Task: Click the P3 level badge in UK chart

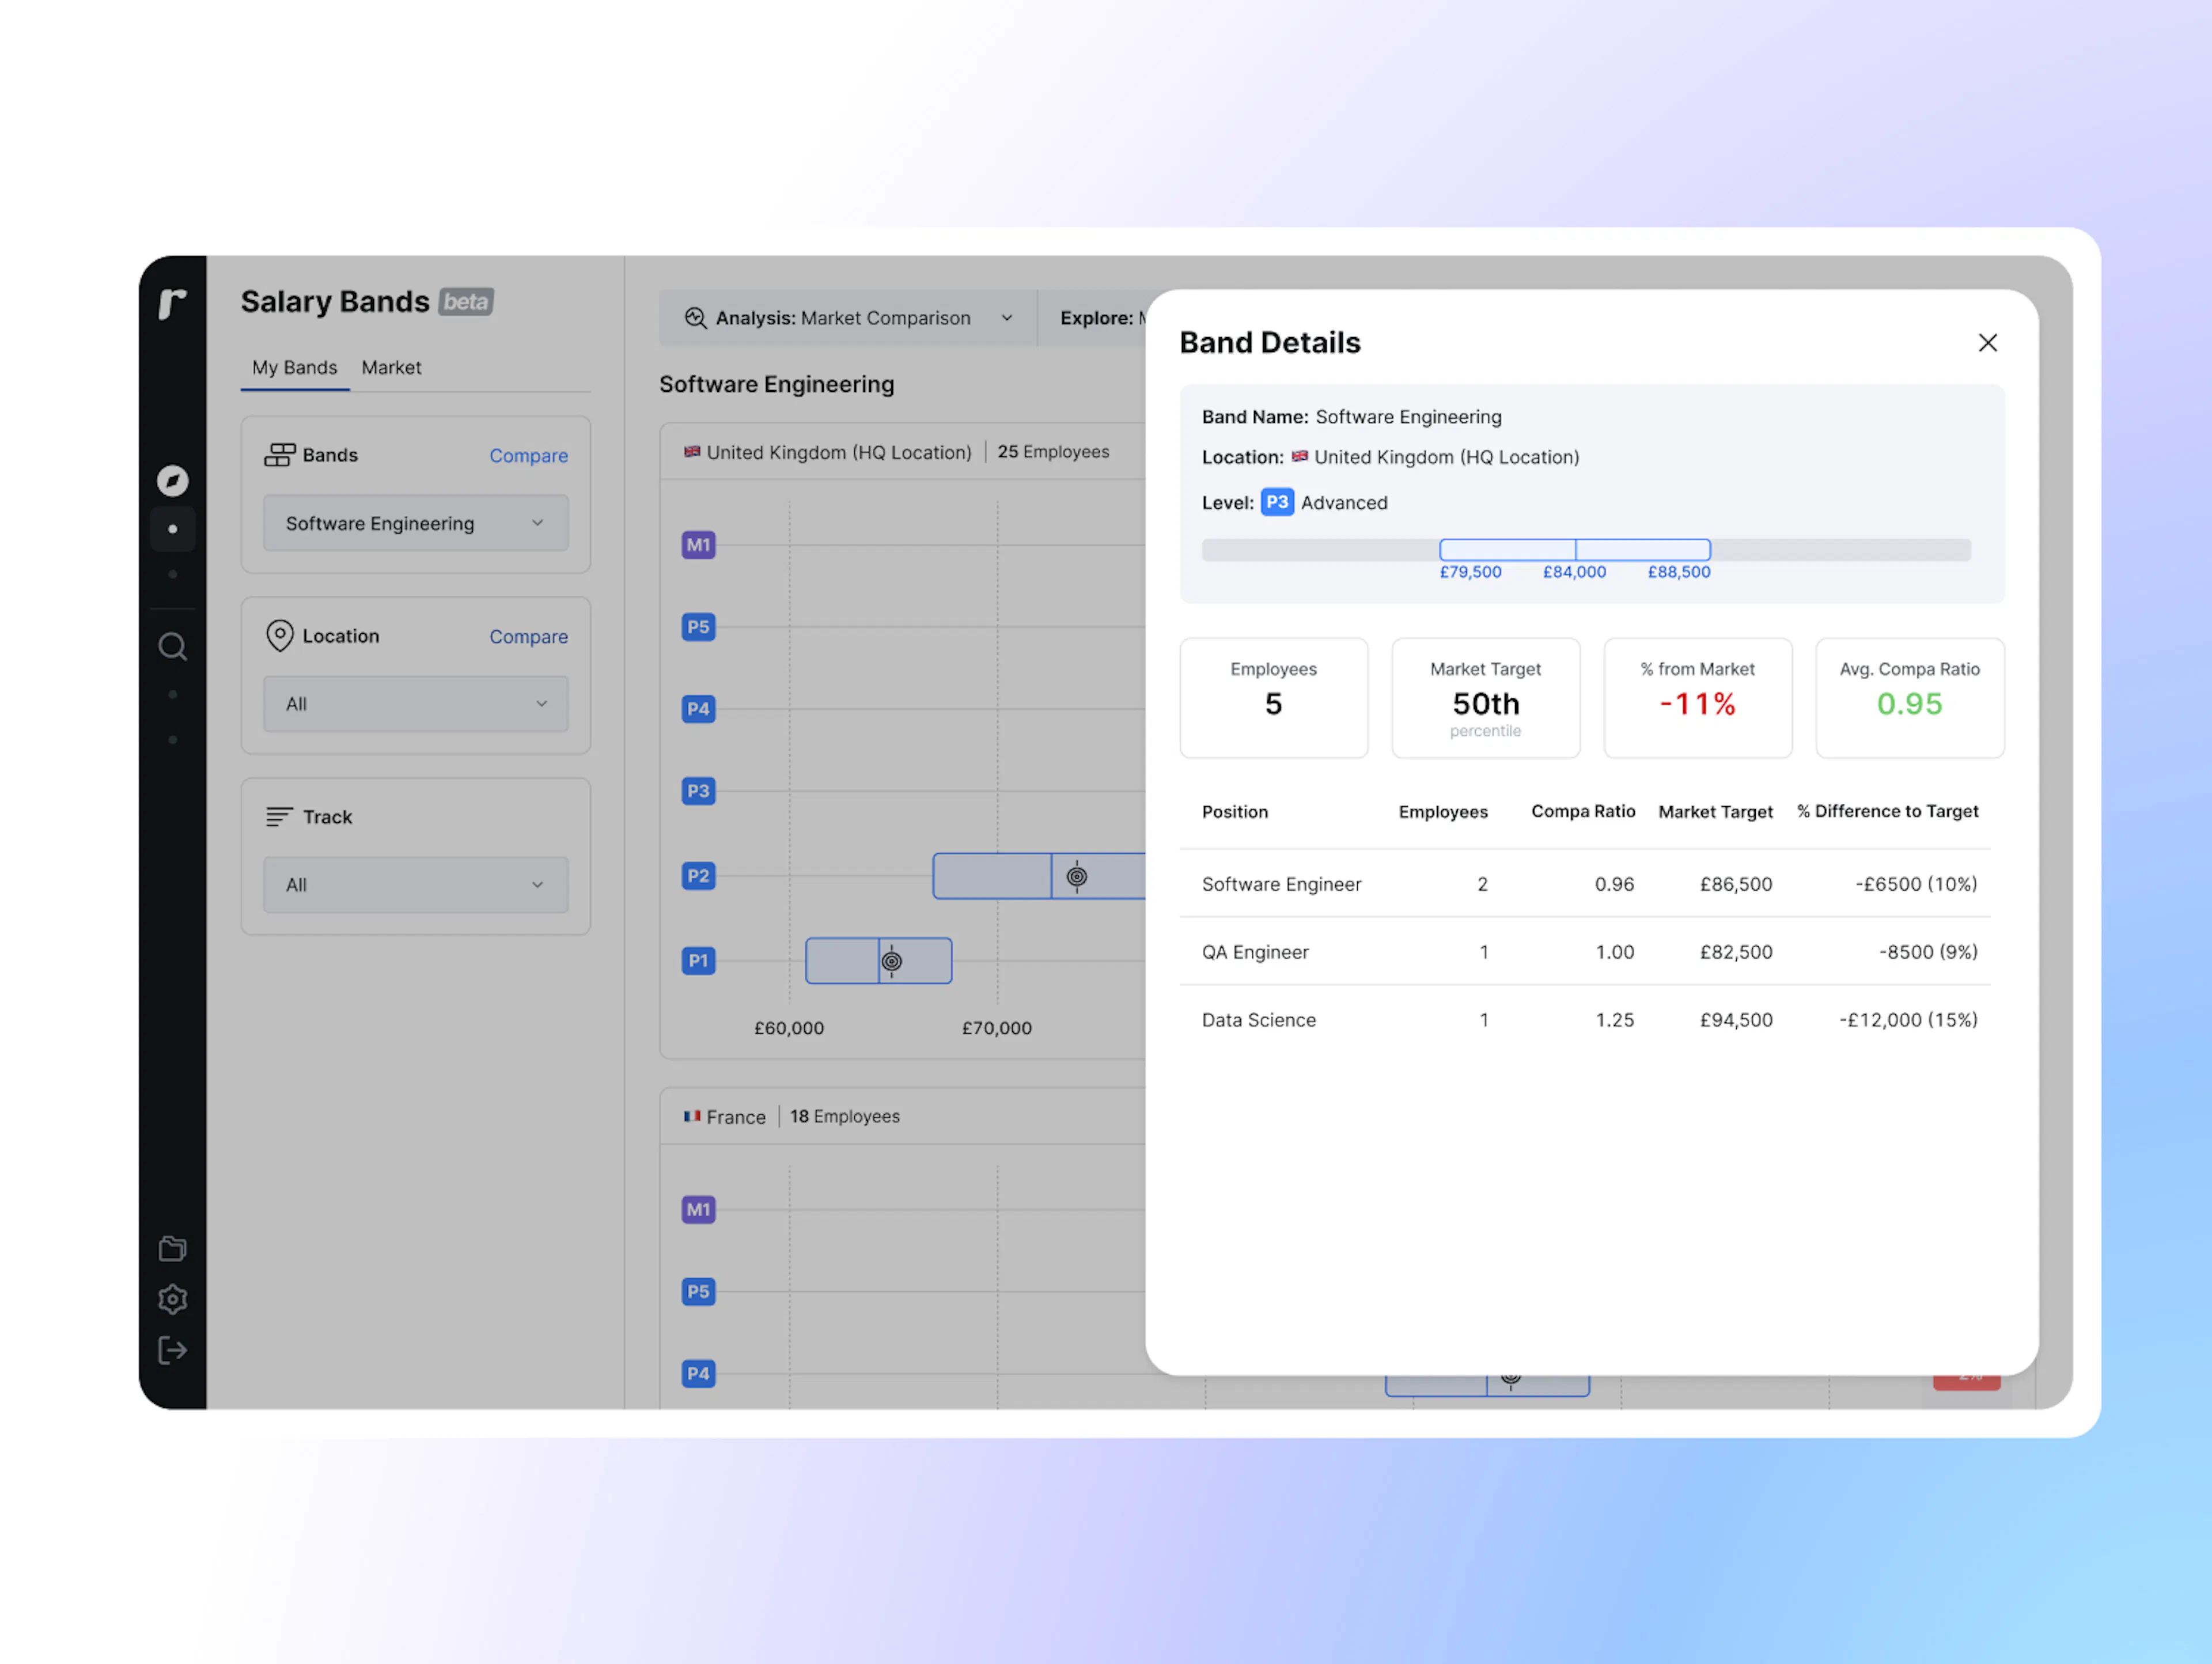Action: point(698,791)
